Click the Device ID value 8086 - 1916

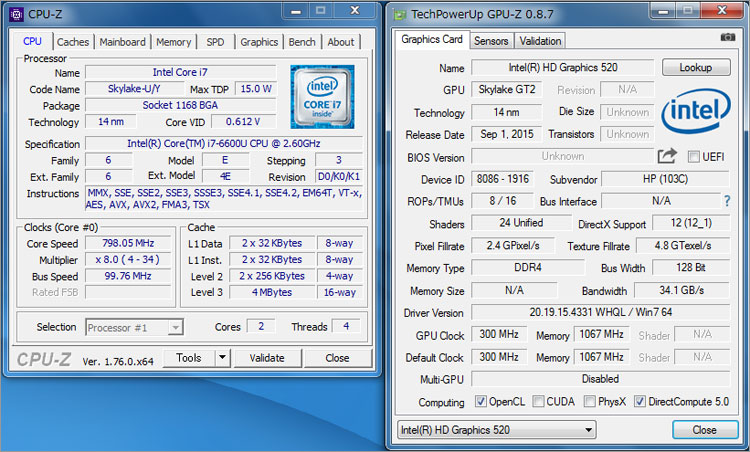click(502, 179)
